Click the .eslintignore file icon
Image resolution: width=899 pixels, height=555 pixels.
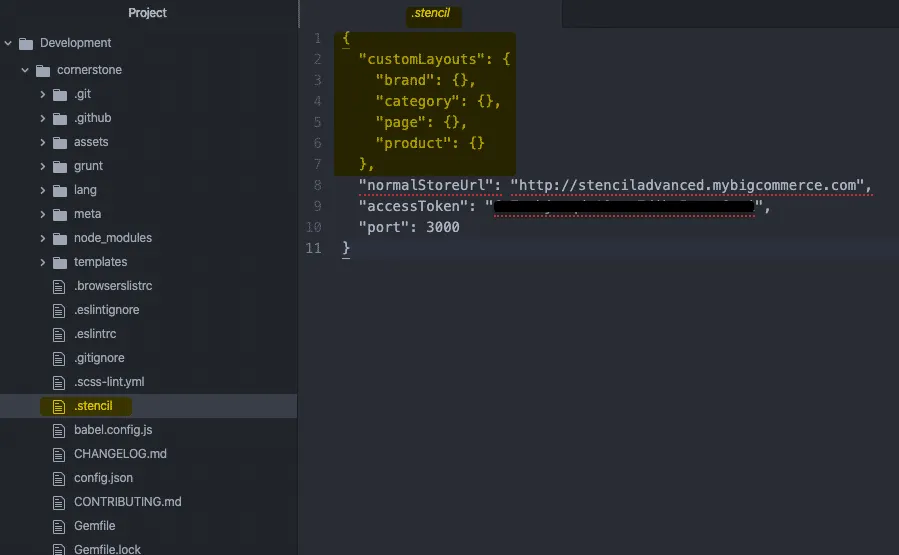[59, 311]
